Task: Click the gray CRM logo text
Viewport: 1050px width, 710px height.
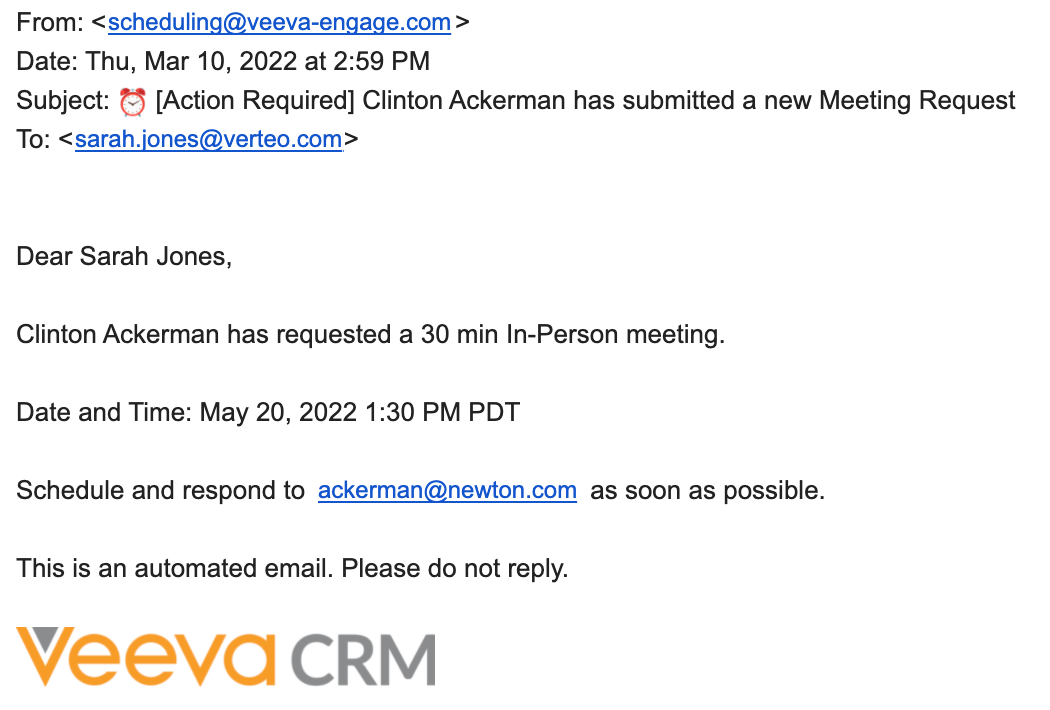Action: (x=363, y=659)
